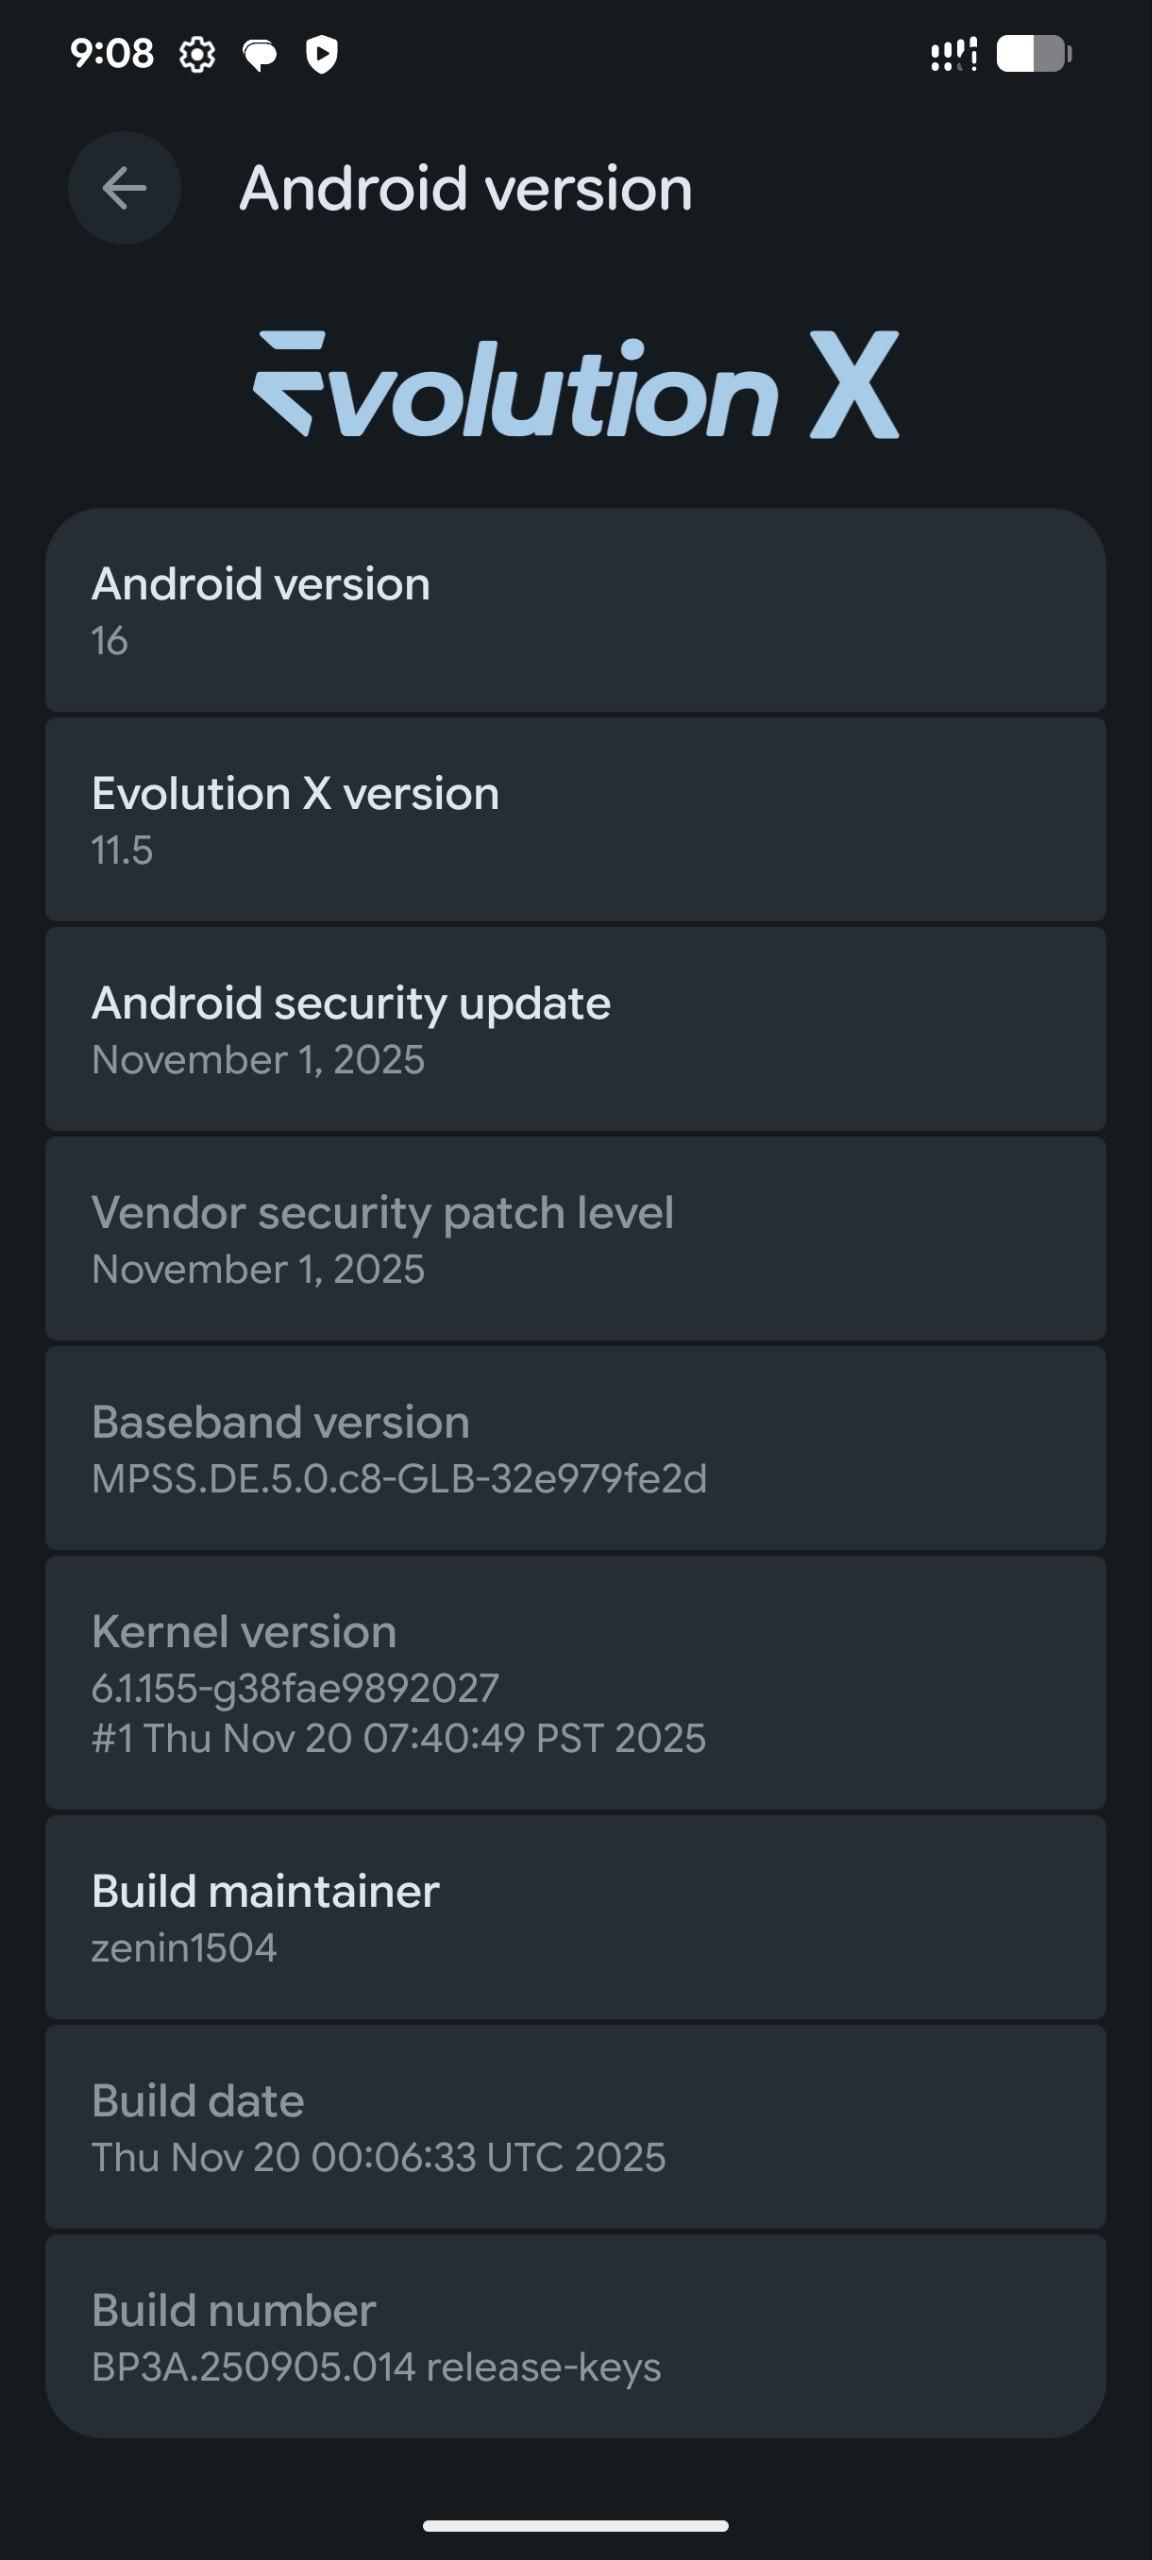Tap the chat bubble notification icon

pos(260,54)
